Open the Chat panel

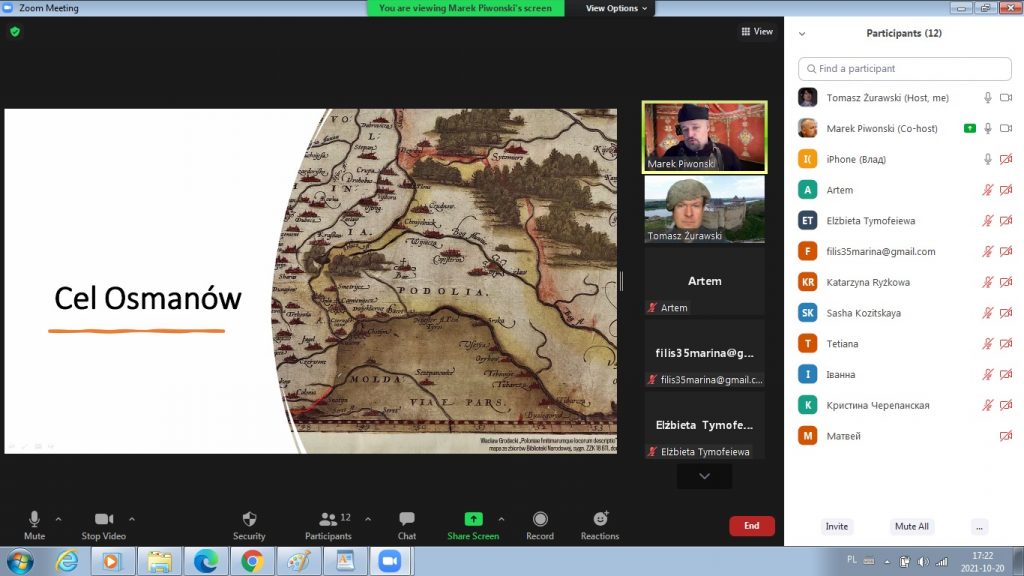407,520
